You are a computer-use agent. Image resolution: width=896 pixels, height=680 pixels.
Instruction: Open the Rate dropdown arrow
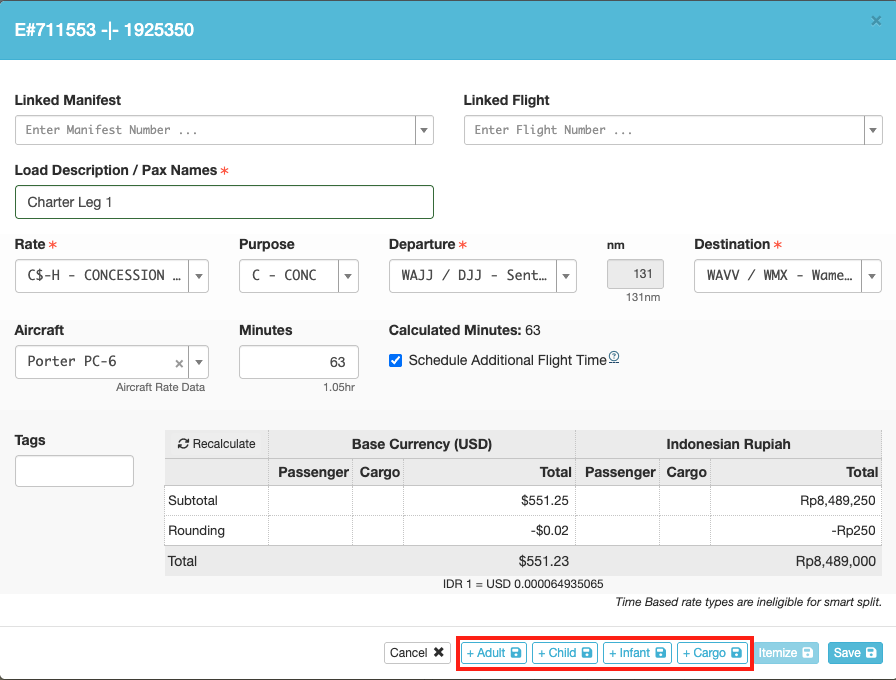click(x=199, y=276)
